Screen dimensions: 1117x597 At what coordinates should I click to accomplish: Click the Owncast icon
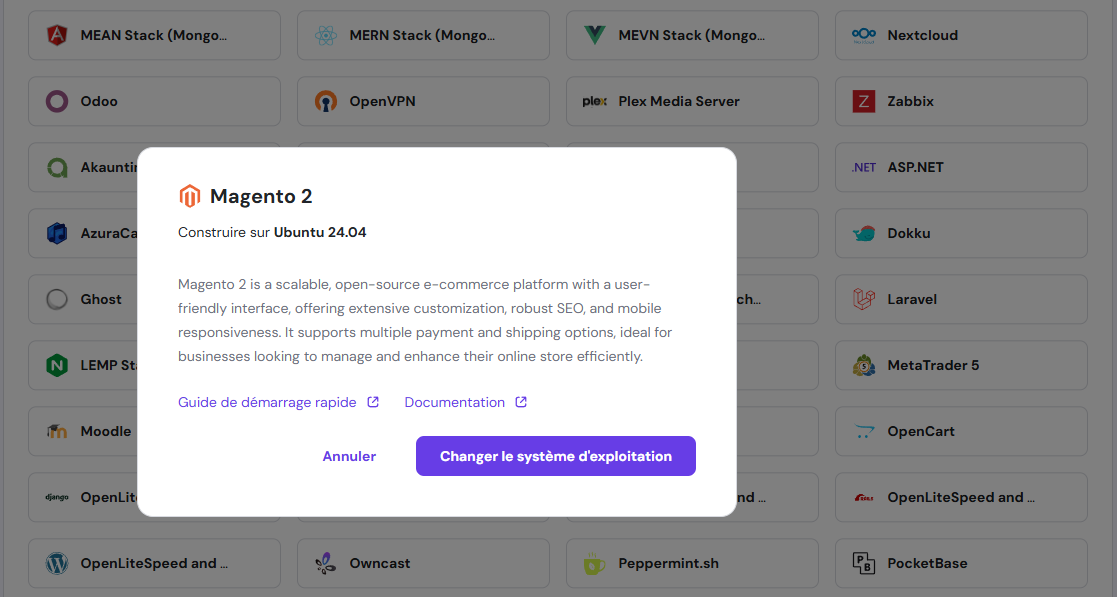(x=325, y=563)
